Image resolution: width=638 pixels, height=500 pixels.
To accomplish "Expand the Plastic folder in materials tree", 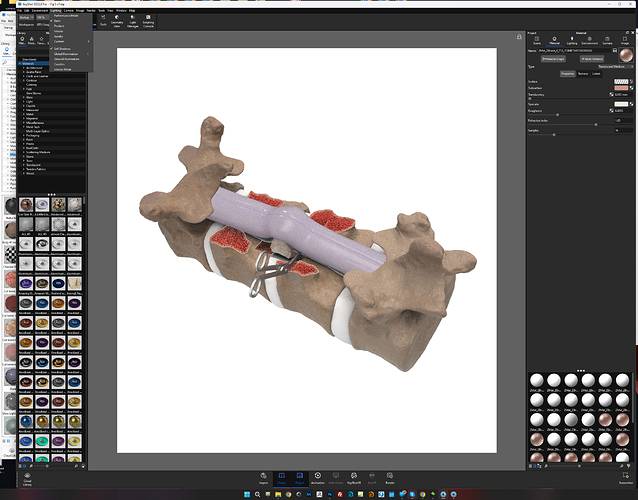I will click(24, 144).
